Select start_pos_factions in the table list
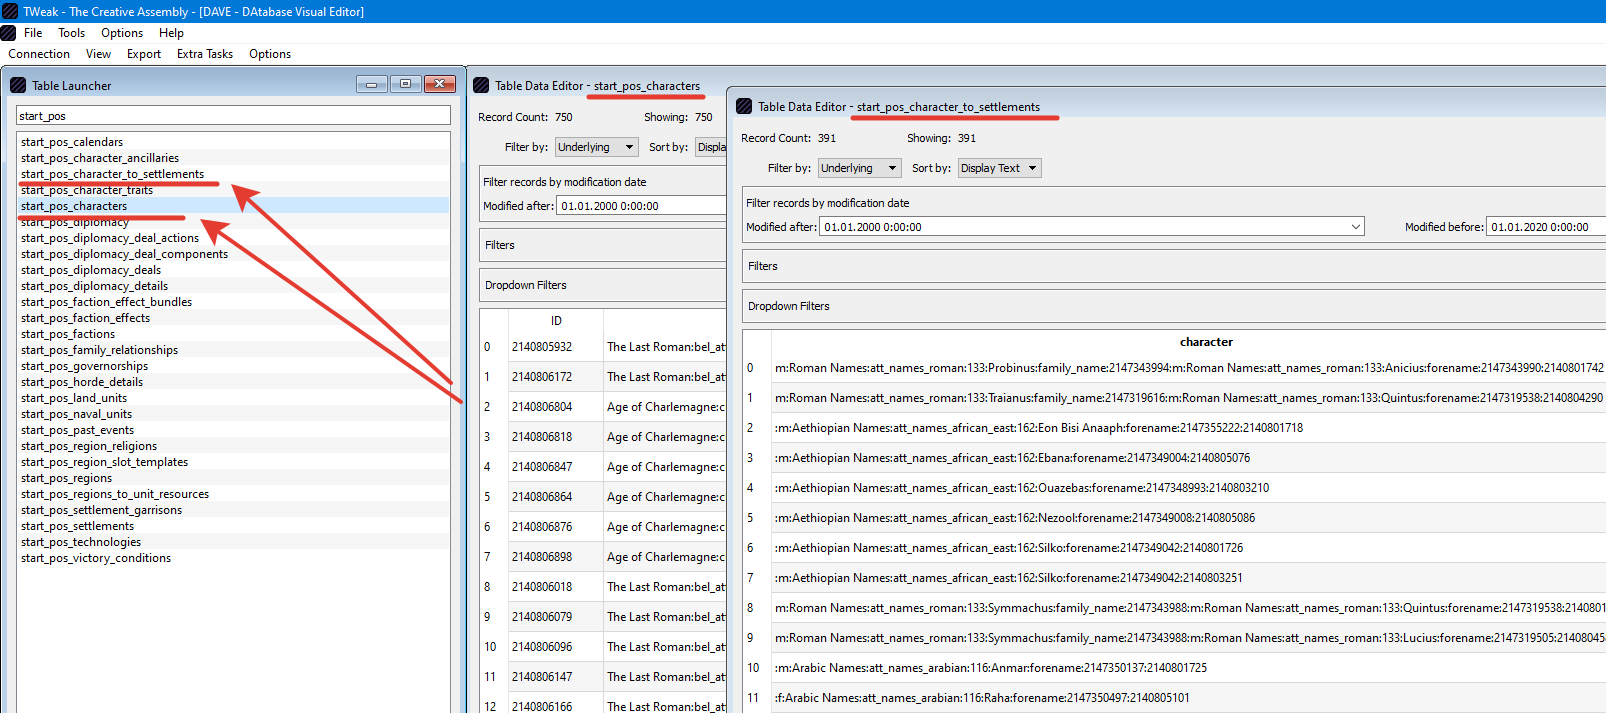1606x713 pixels. click(x=68, y=334)
